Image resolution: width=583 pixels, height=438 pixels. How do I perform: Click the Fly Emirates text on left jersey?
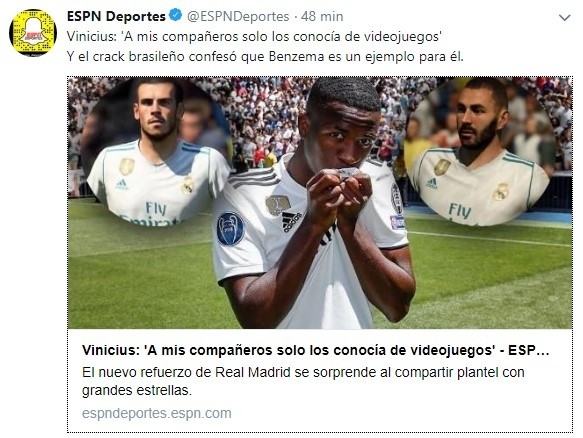pyautogui.click(x=152, y=215)
